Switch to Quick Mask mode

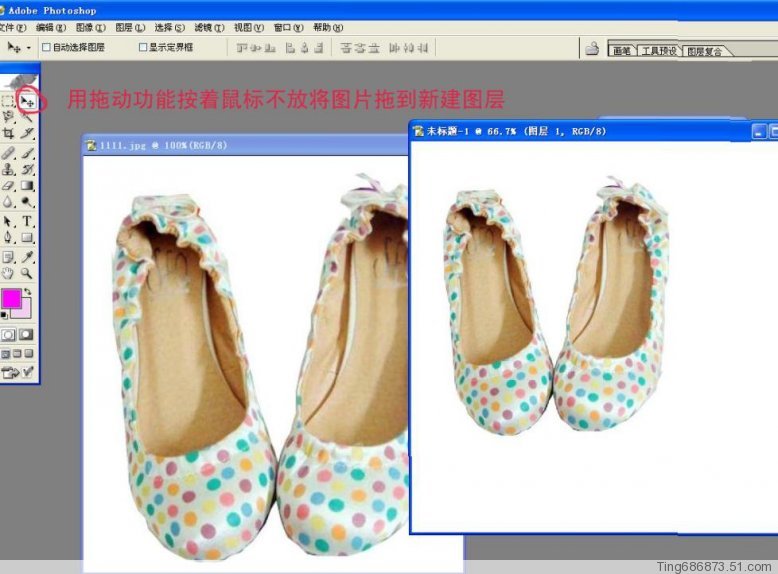click(26, 335)
